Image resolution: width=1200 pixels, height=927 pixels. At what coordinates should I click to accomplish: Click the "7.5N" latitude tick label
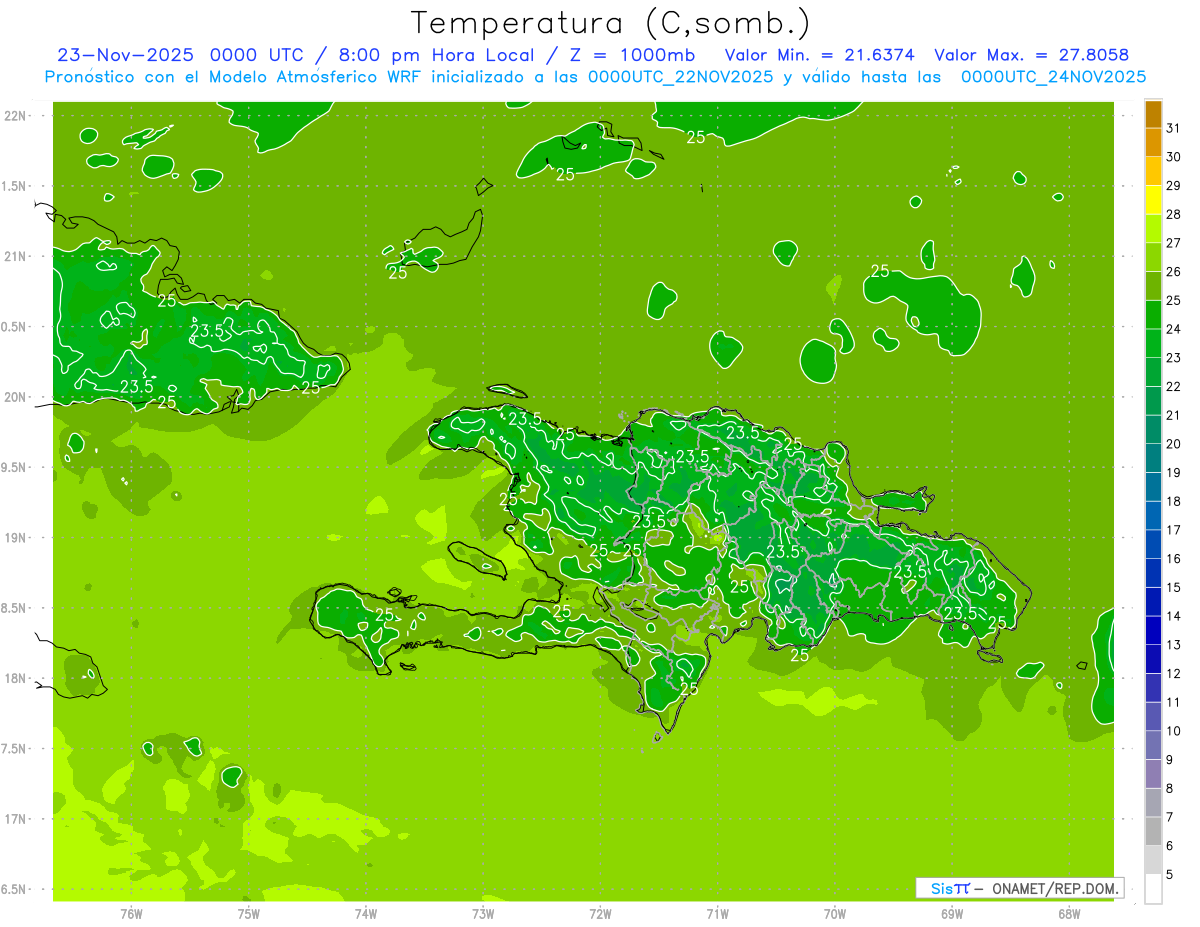pyautogui.click(x=14, y=748)
